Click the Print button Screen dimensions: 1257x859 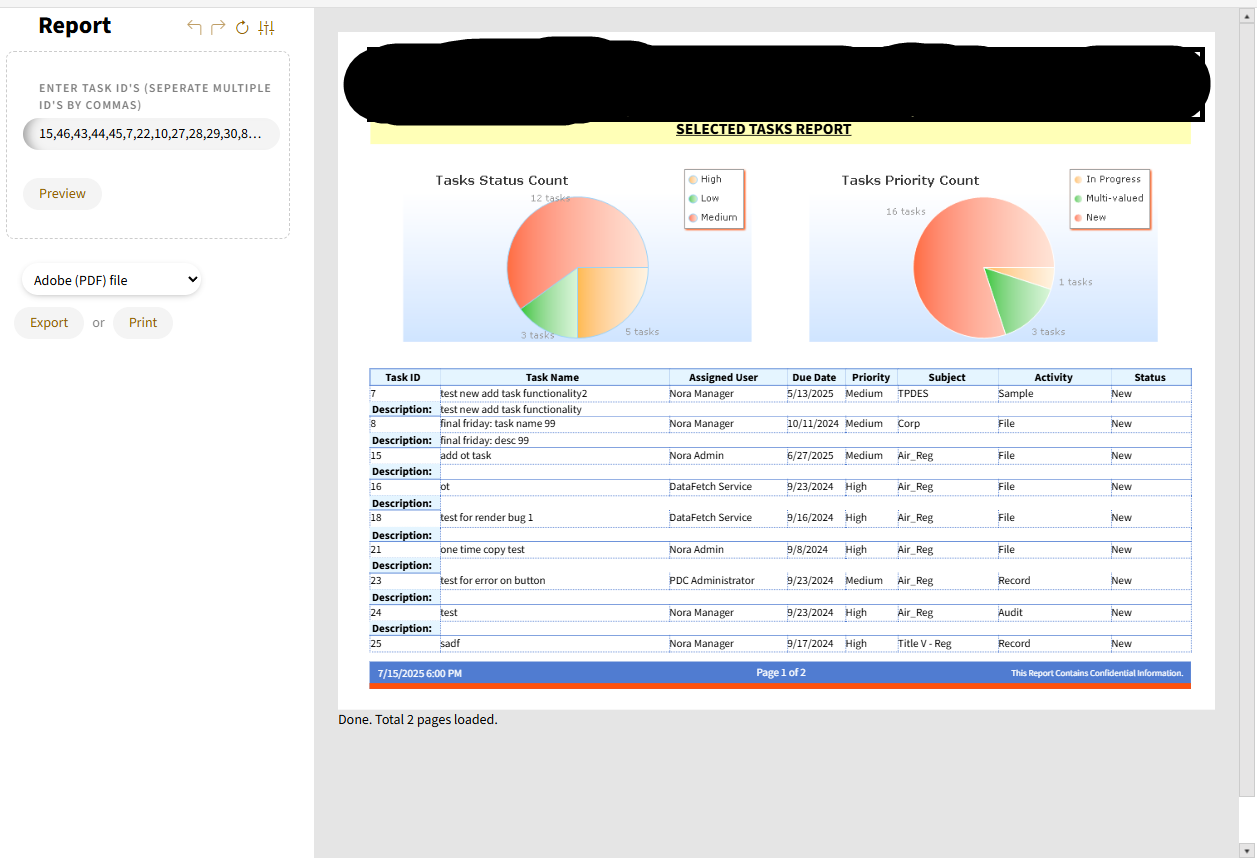143,323
